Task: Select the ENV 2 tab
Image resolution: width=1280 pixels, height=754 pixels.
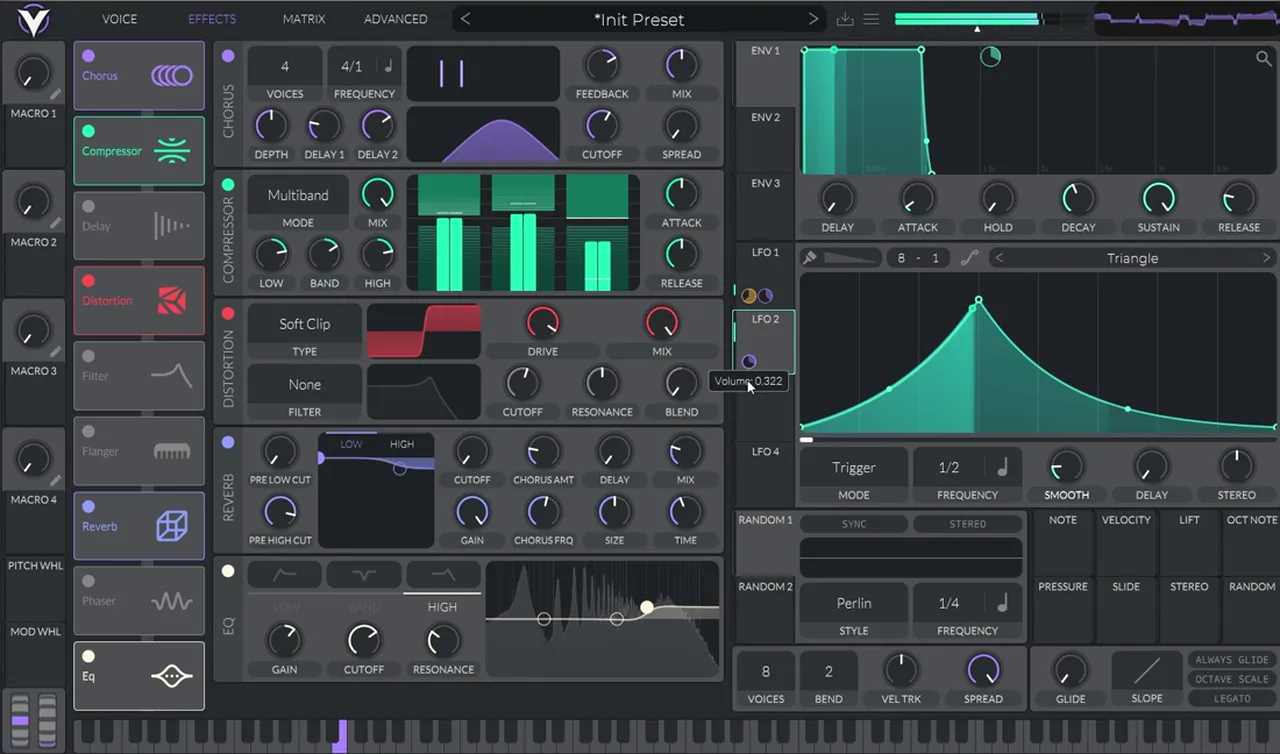Action: coord(765,140)
